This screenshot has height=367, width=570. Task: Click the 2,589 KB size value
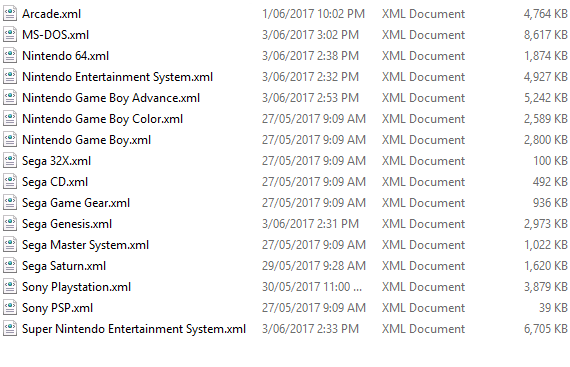pyautogui.click(x=546, y=119)
